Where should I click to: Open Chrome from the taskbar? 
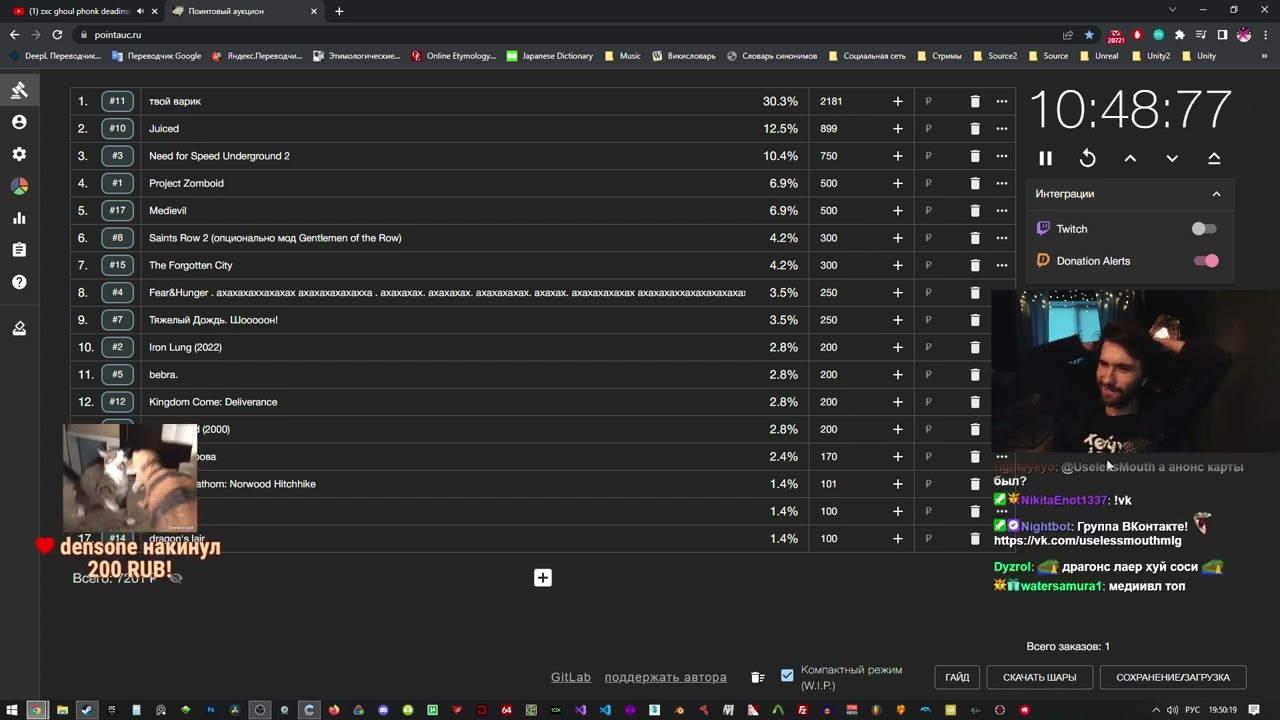point(35,710)
